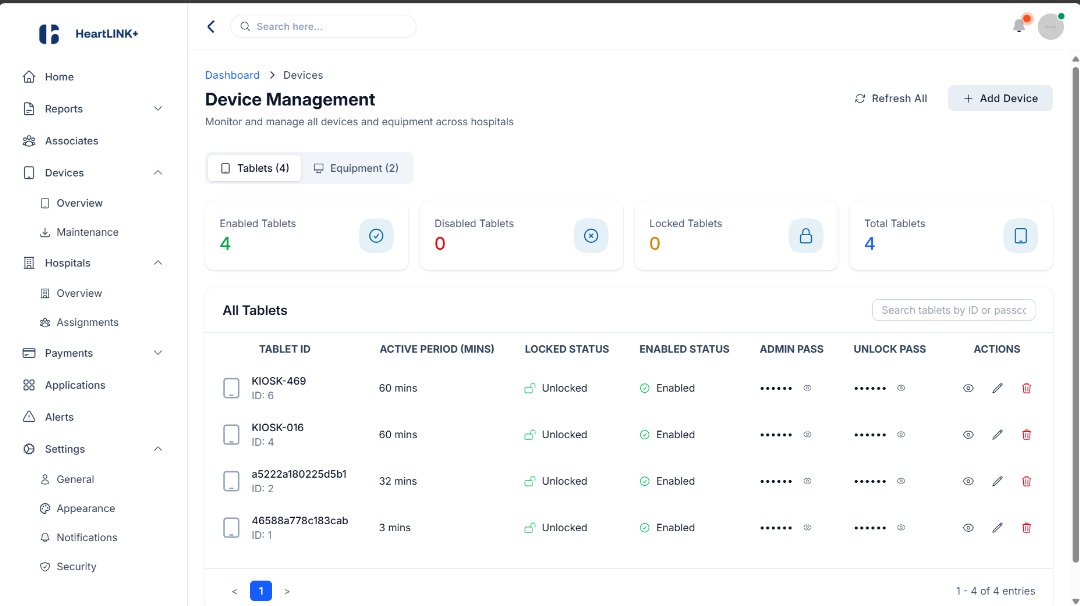The width and height of the screenshot is (1080, 606).
Task: Switch to the Equipment (2) tab
Action: tap(356, 168)
